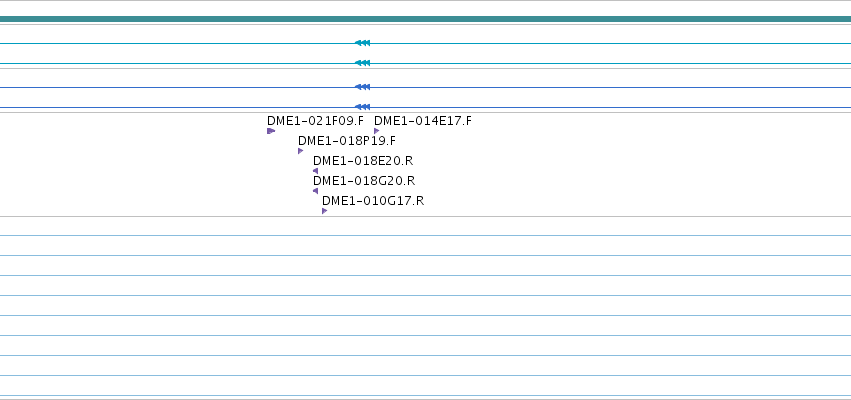
Task: Click the DME1-018P19.F feature label
Action: [347, 141]
